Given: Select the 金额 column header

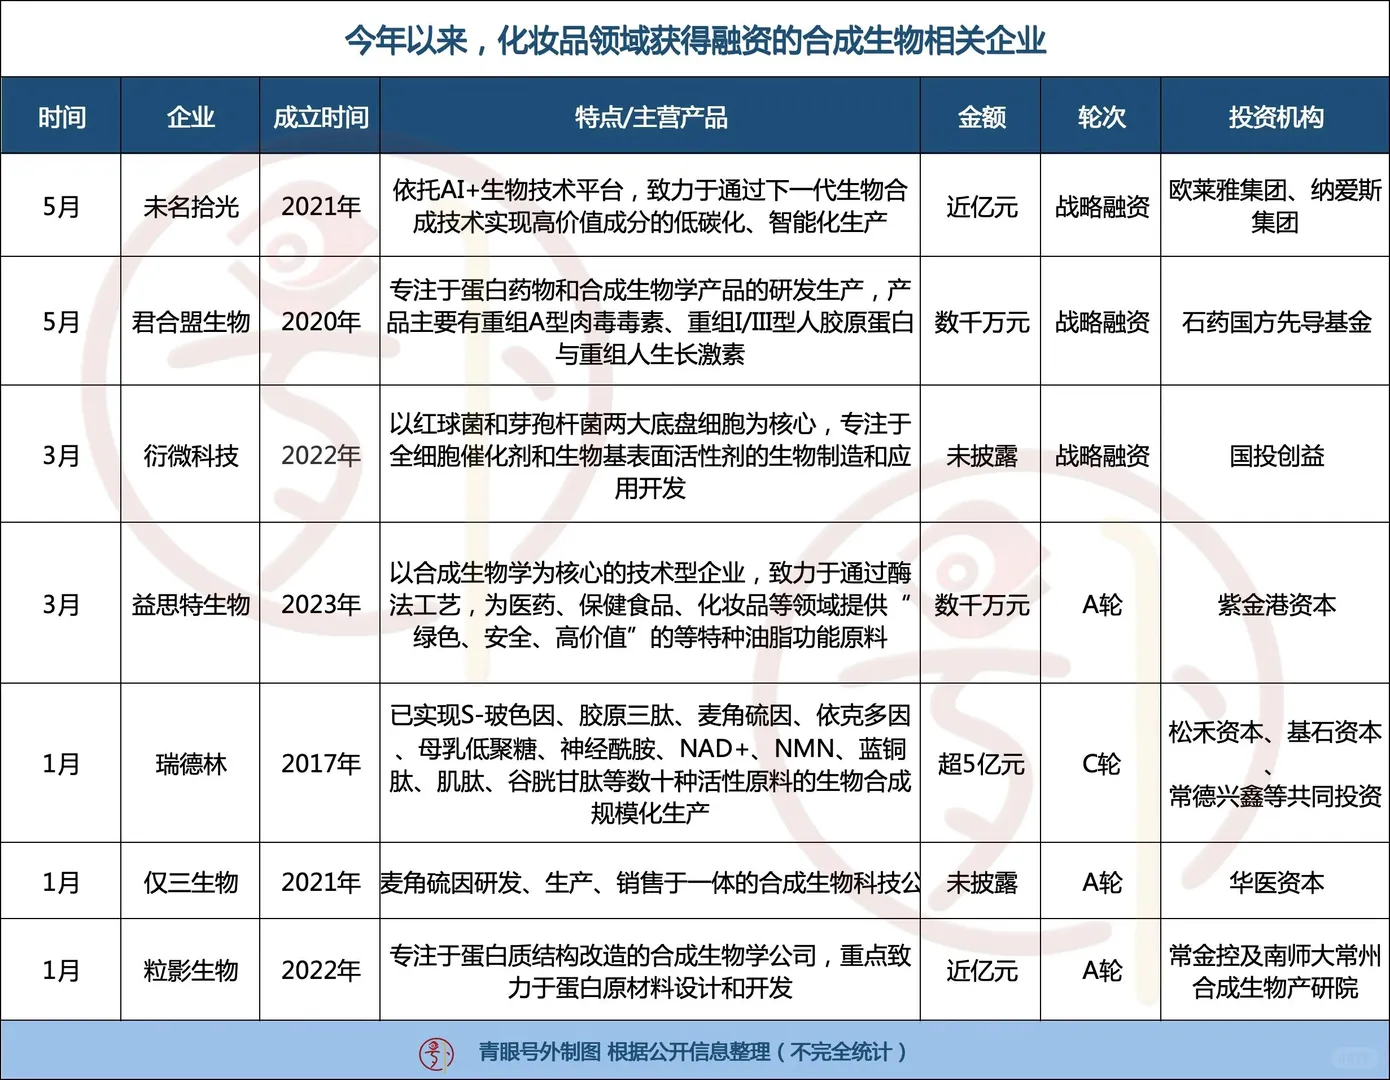Looking at the screenshot, I should [980, 115].
